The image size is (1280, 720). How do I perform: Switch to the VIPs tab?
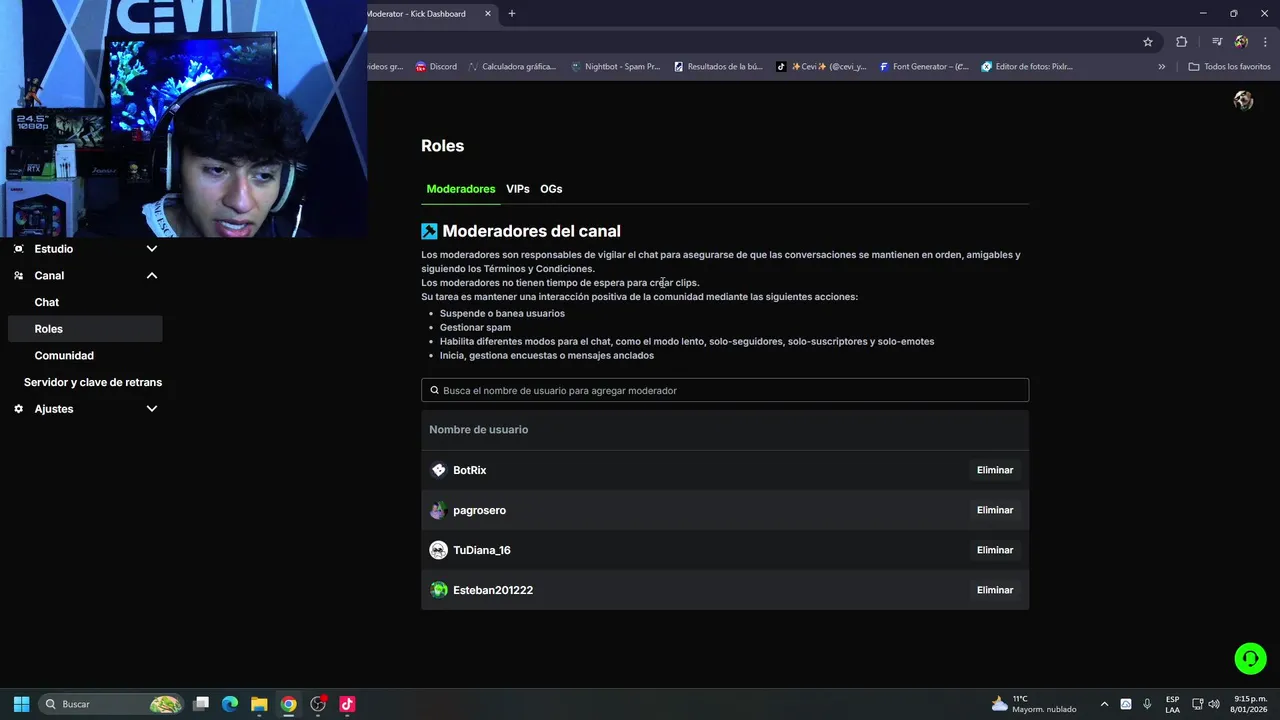(x=518, y=189)
